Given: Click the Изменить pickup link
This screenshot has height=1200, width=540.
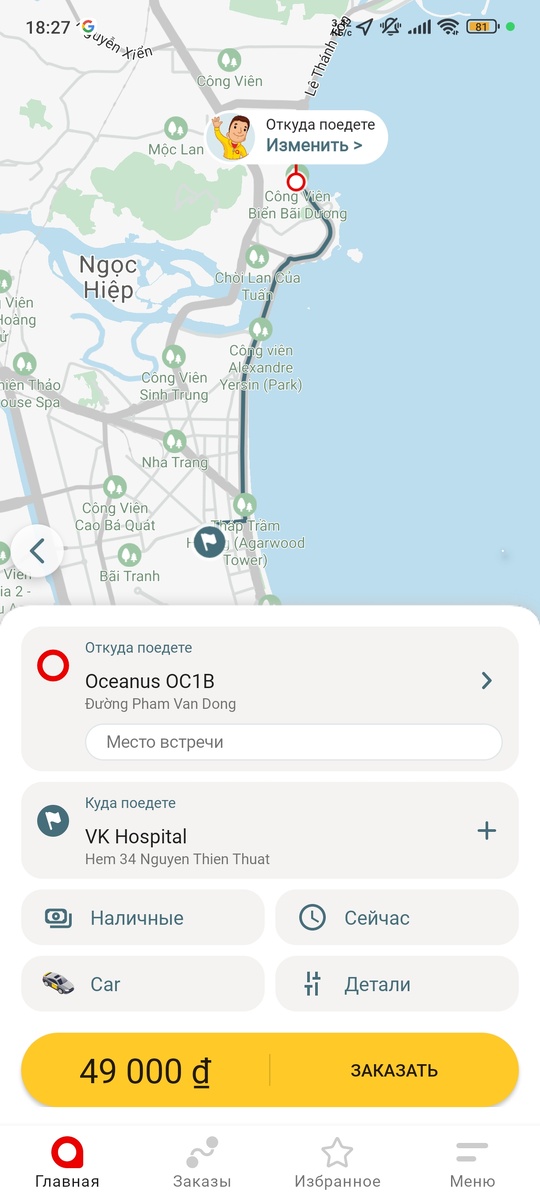Looking at the screenshot, I should (314, 145).
